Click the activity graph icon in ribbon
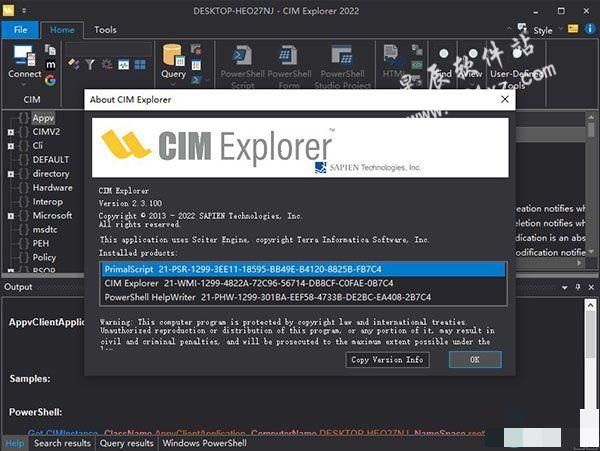 [124, 65]
